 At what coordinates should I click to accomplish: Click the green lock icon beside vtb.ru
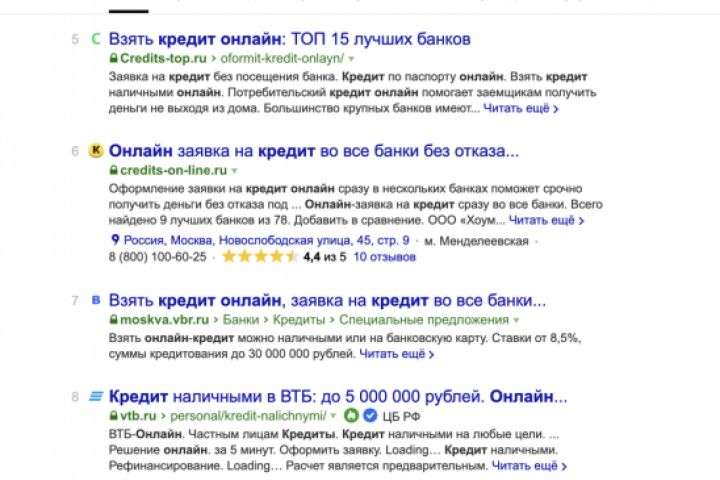pyautogui.click(x=114, y=415)
